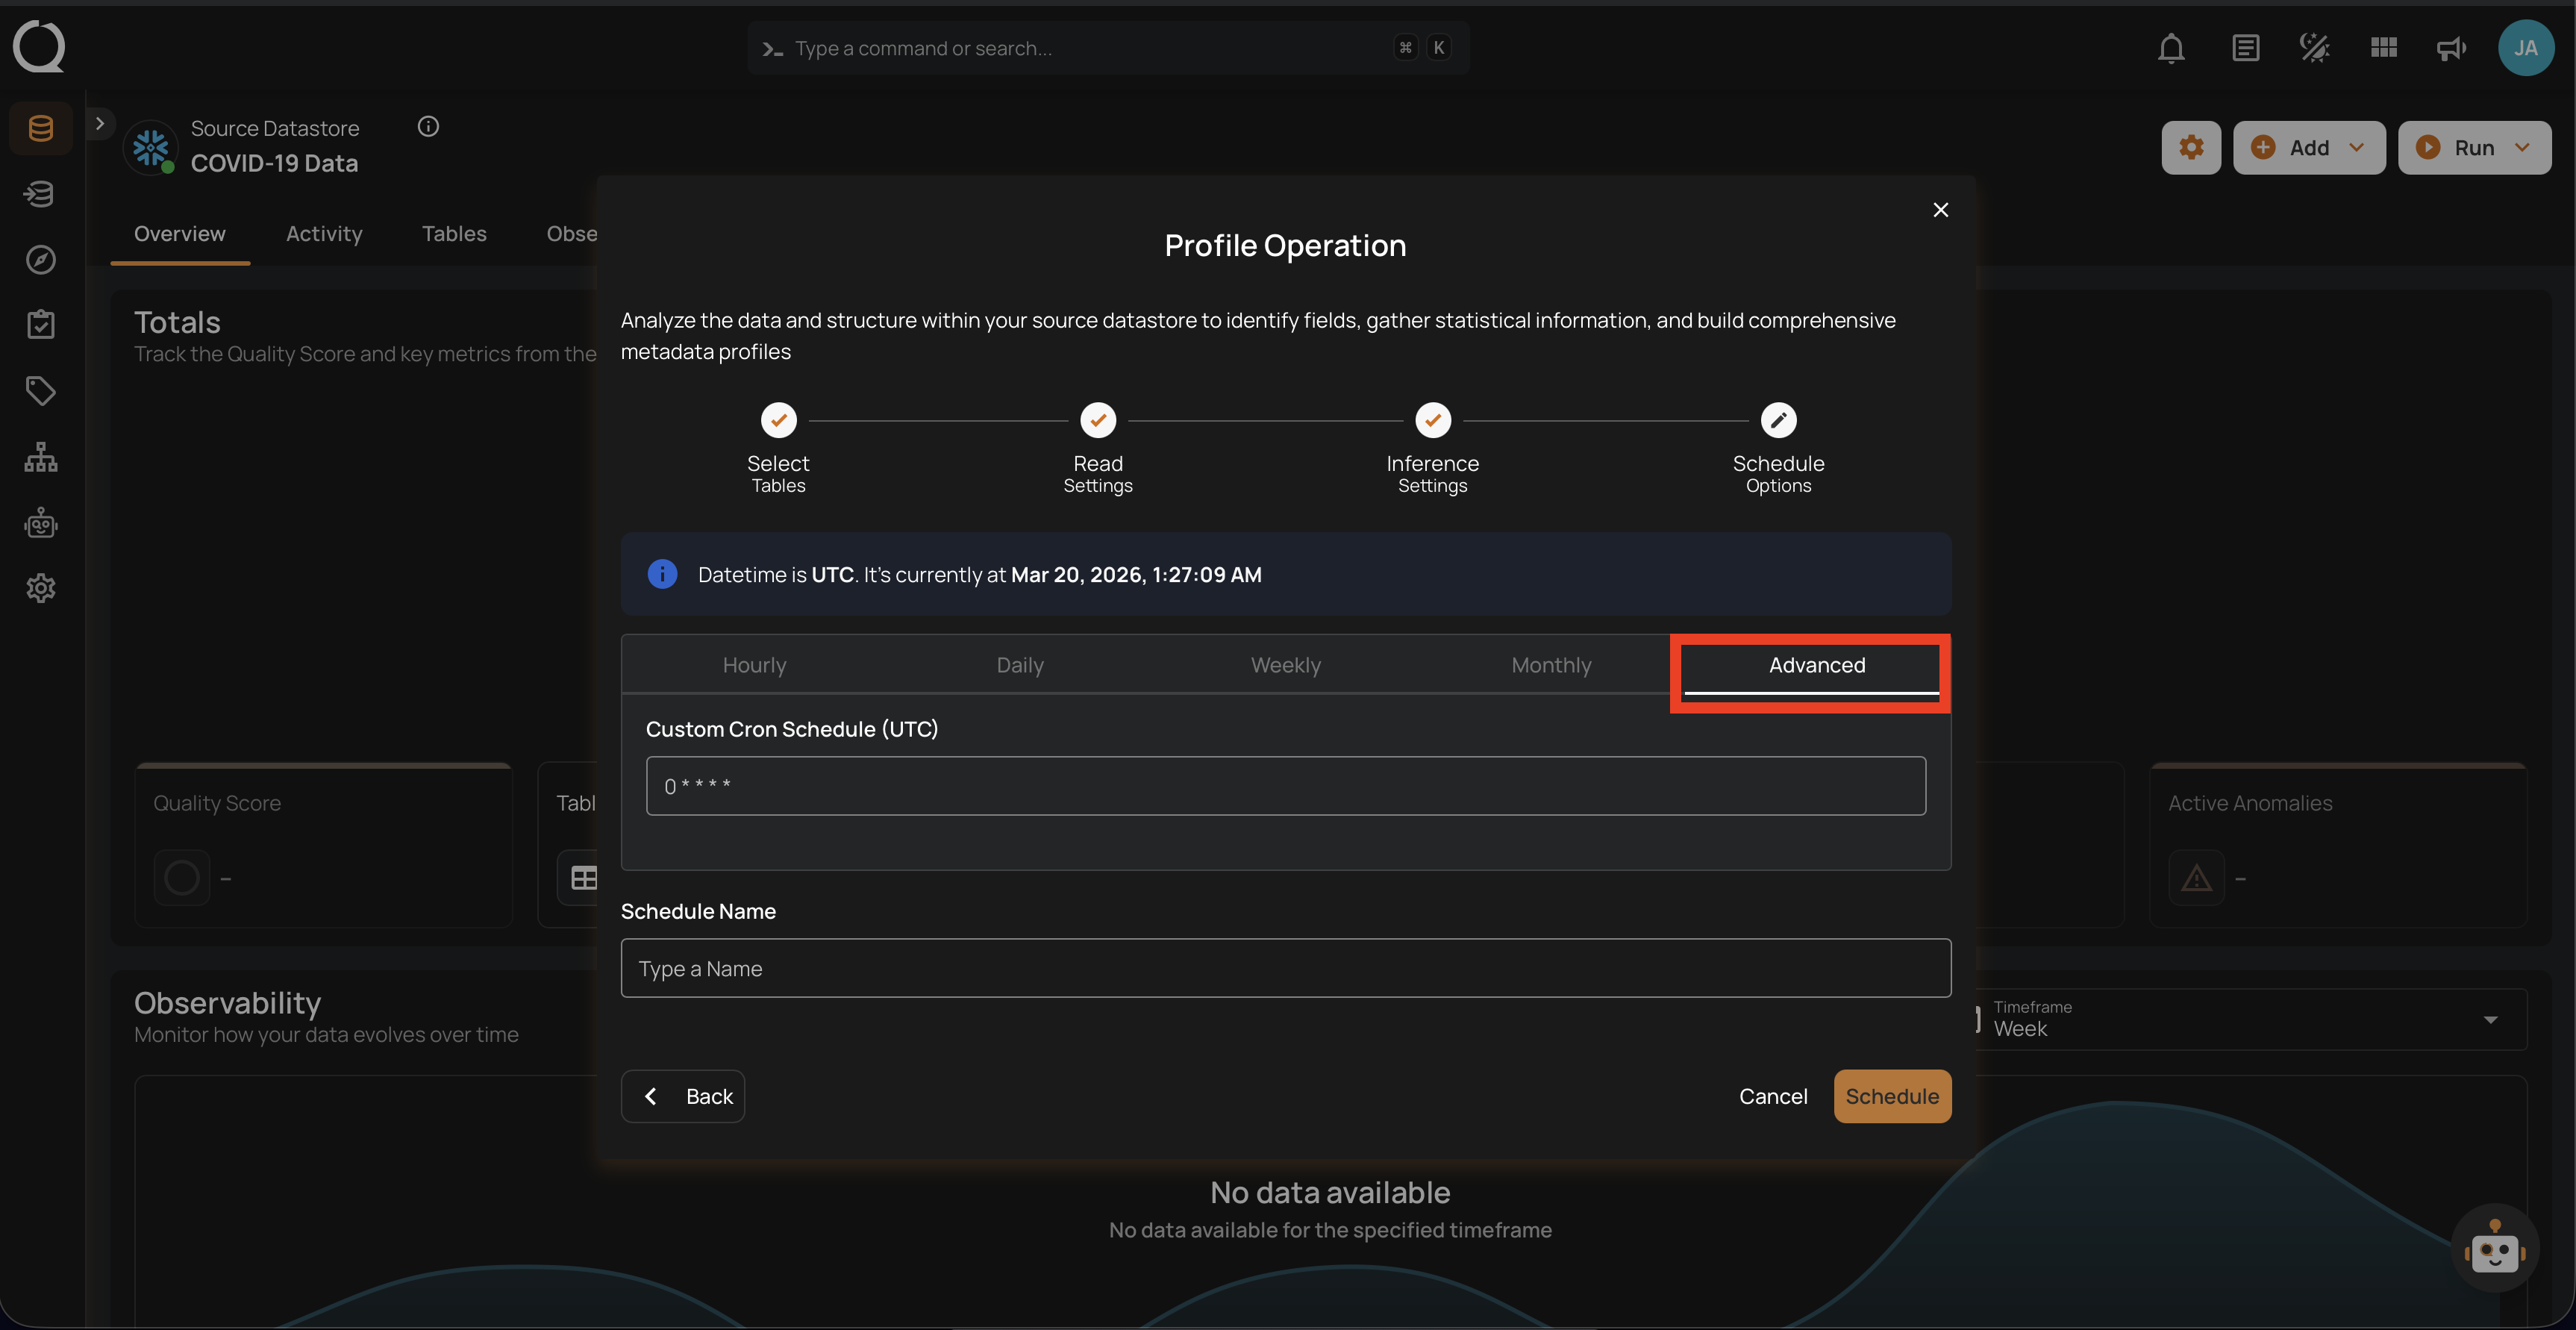Screen dimensions: 2576x1330
Task: Go Back to Inference Settings step
Action: 683,1095
